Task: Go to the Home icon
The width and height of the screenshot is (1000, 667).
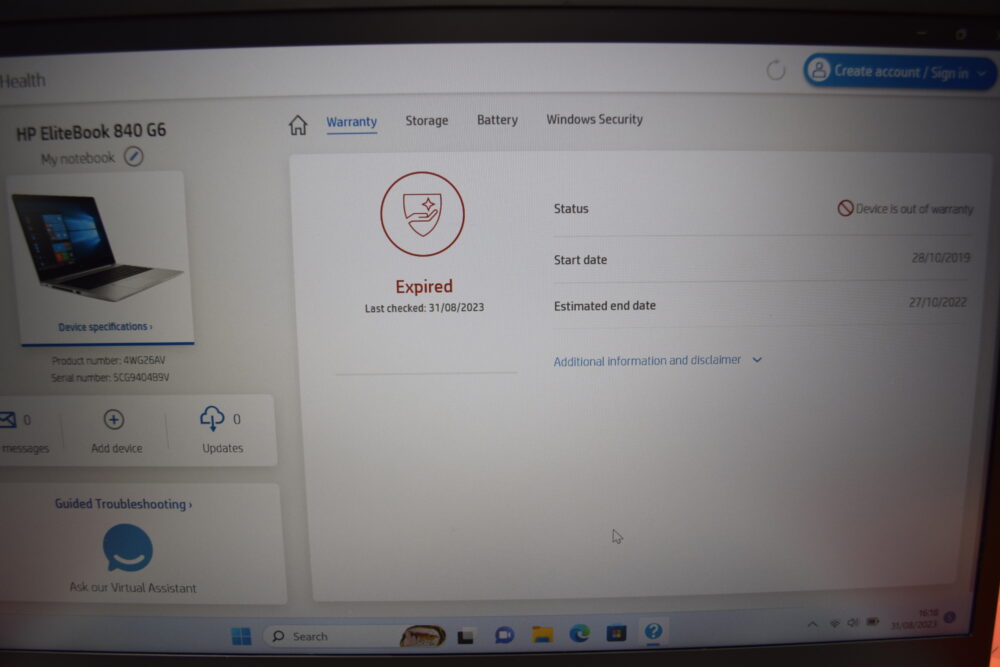Action: tap(298, 125)
